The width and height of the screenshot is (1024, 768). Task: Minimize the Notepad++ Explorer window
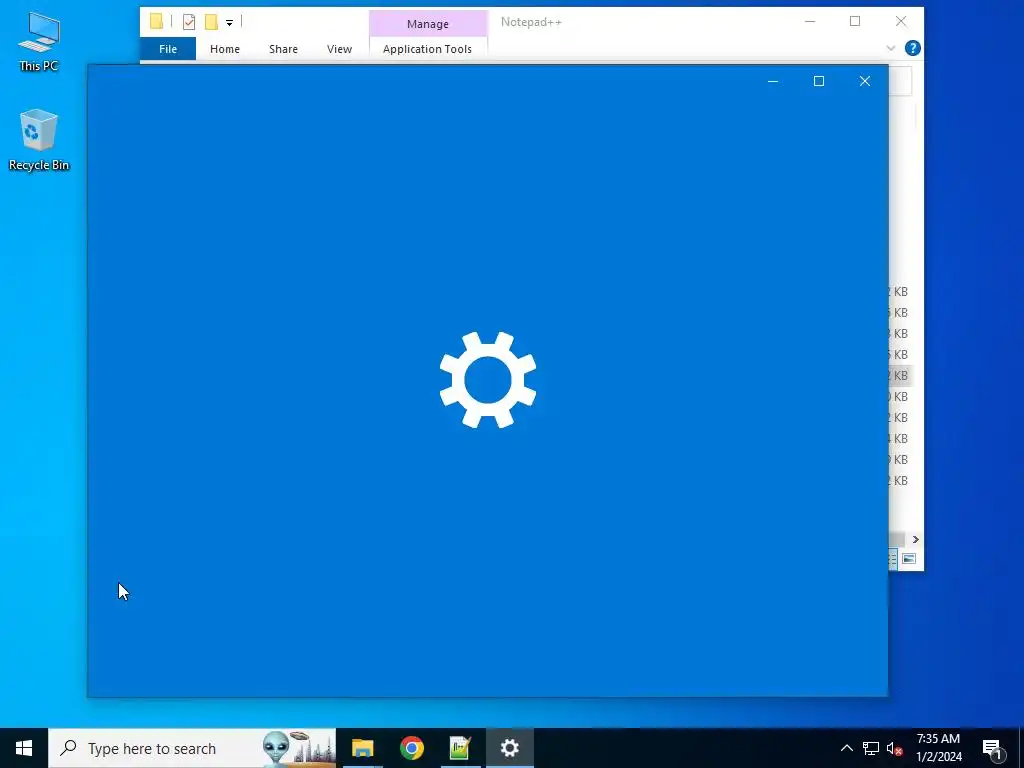[810, 22]
